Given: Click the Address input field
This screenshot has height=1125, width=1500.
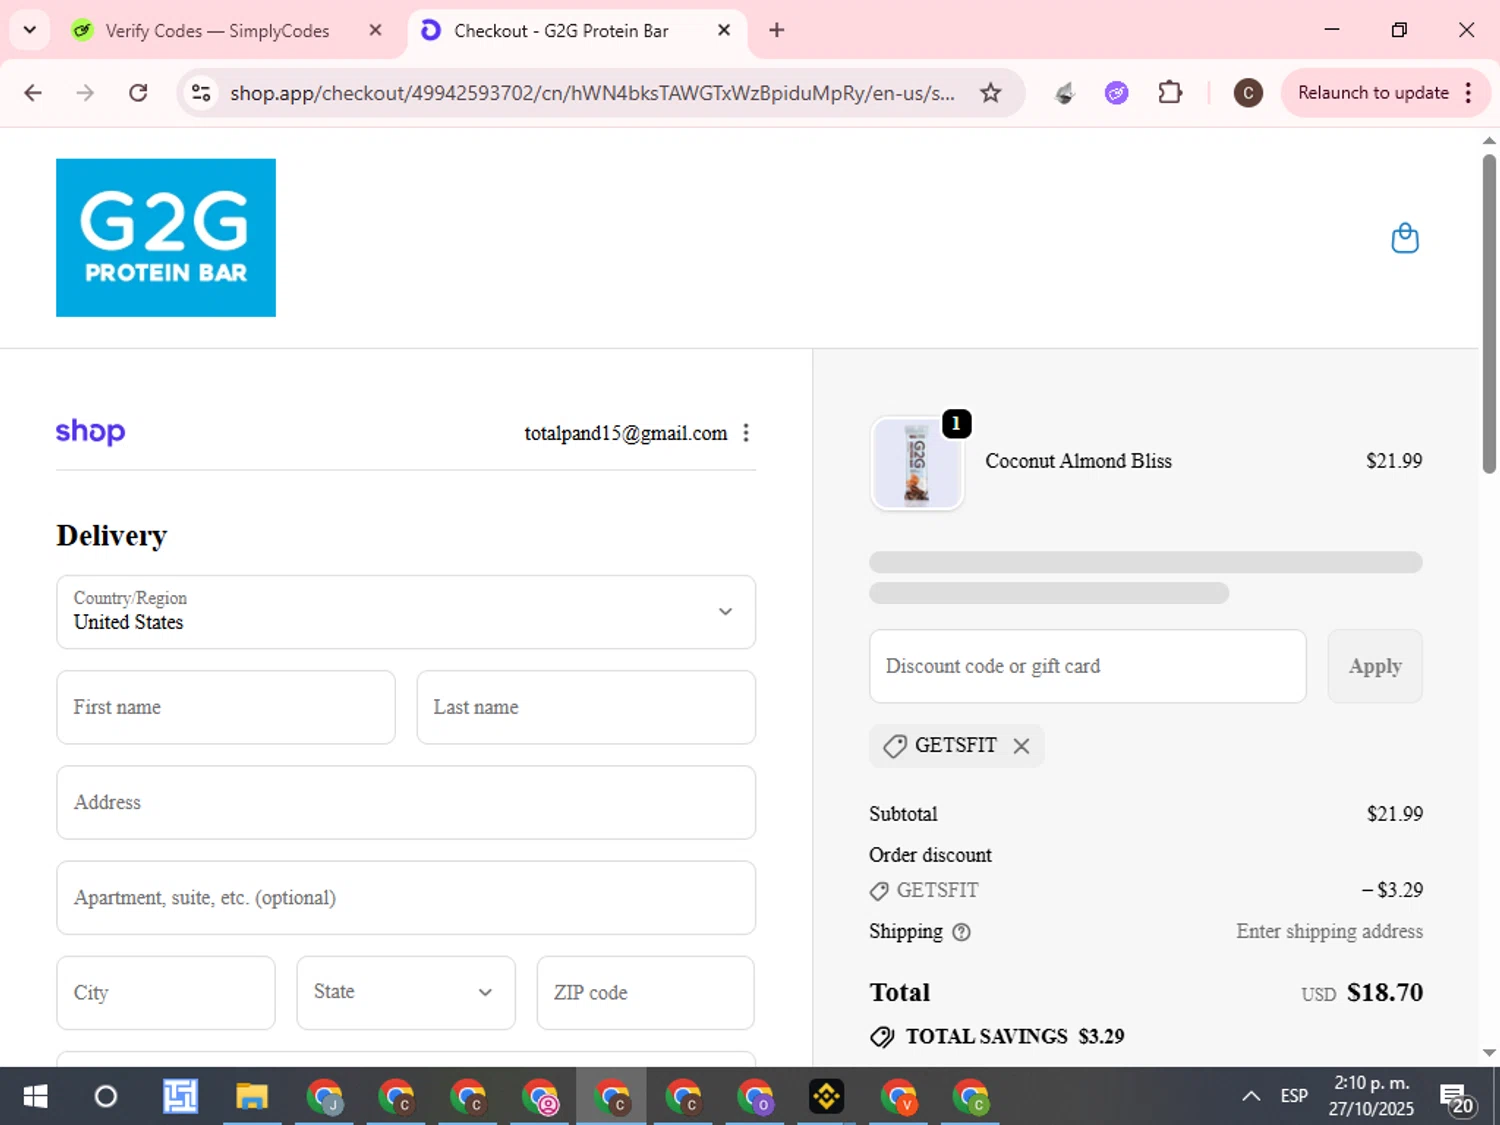Looking at the screenshot, I should 406,802.
